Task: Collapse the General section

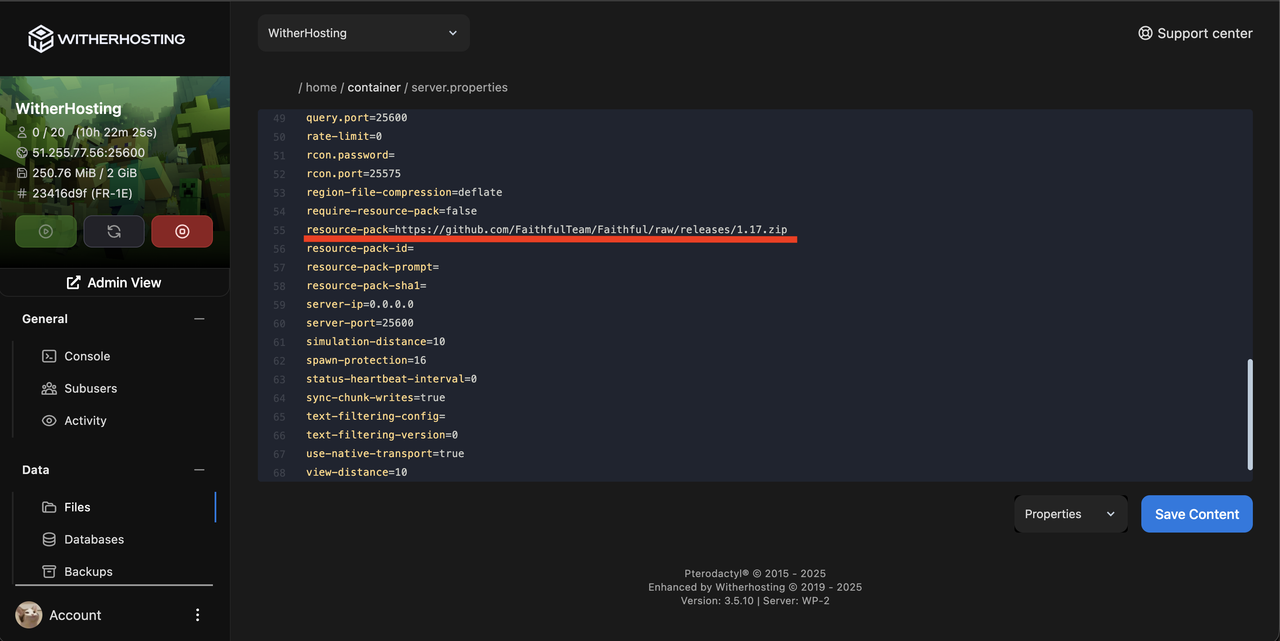Action: point(199,319)
